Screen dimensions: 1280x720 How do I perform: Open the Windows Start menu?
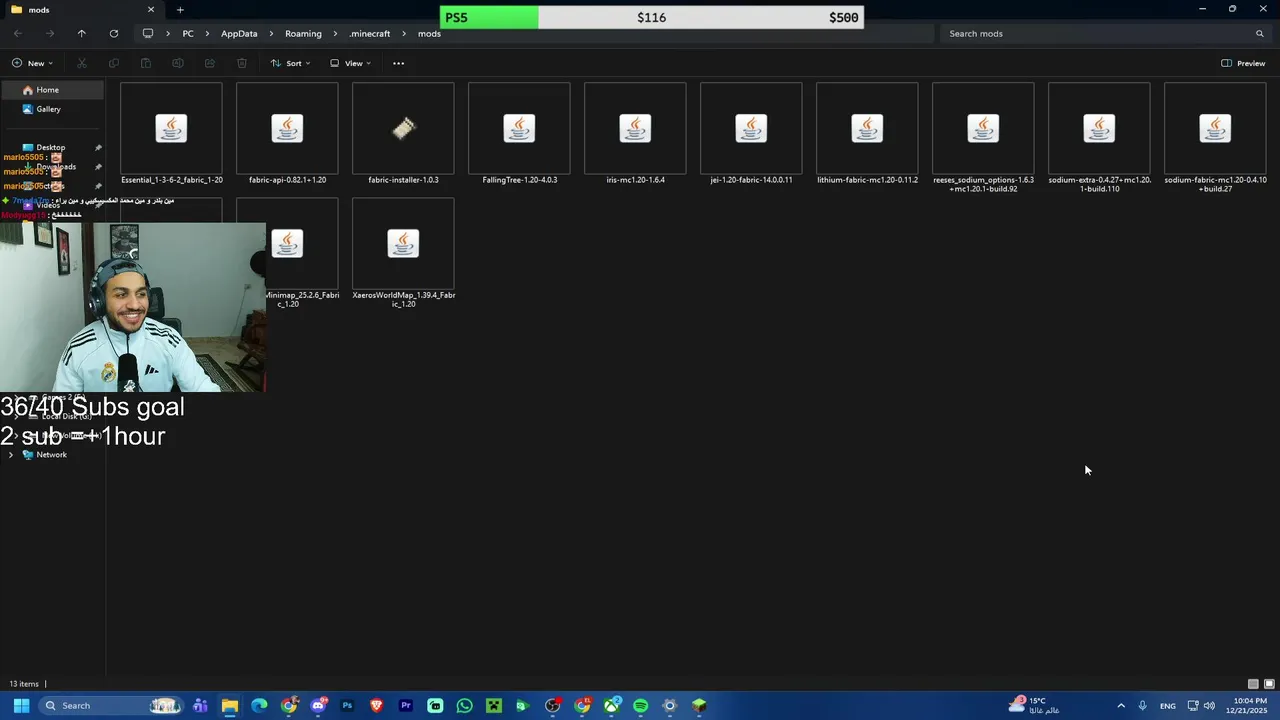tap(21, 705)
